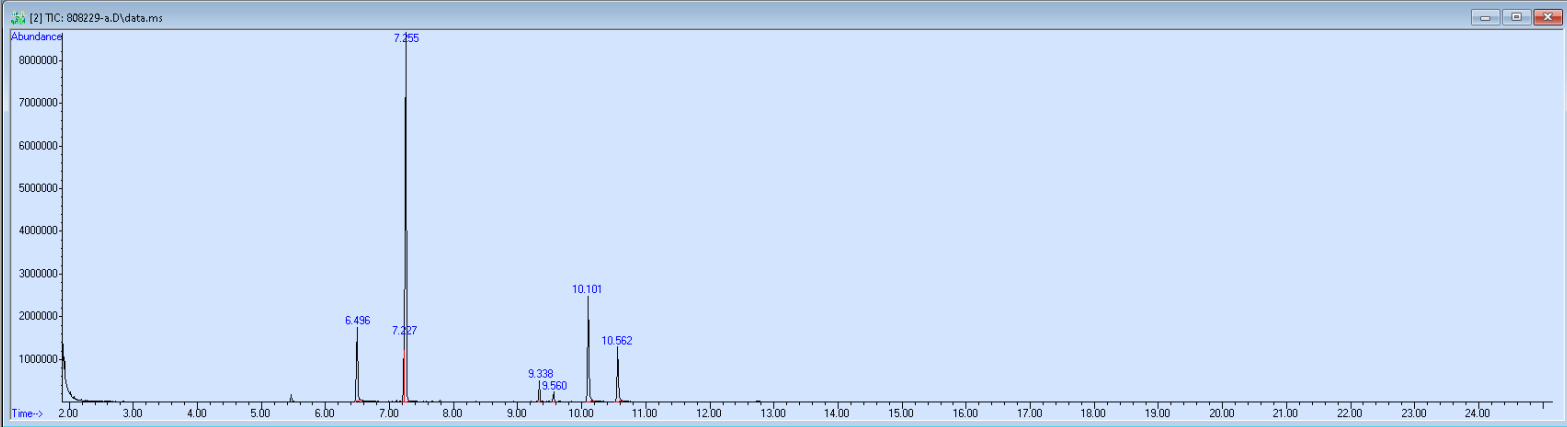Click the chromatogram peak under the 10.101 label
Viewport: 1567px width, 427px height.
[x=588, y=350]
